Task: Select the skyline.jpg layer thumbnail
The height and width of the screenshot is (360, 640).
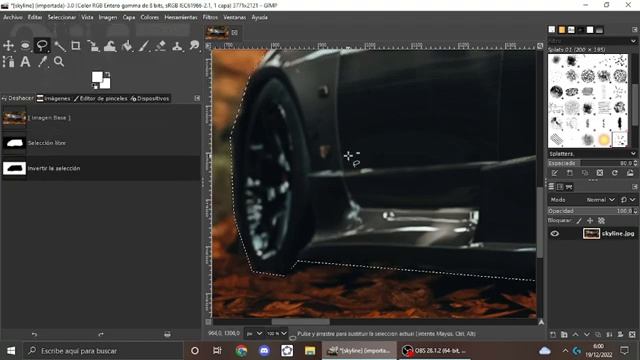Action: (591, 233)
